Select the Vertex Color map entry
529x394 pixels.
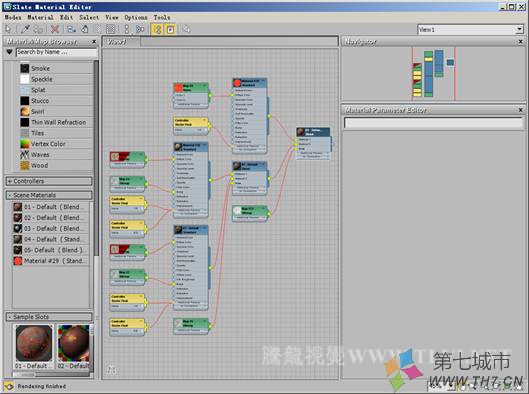56,144
